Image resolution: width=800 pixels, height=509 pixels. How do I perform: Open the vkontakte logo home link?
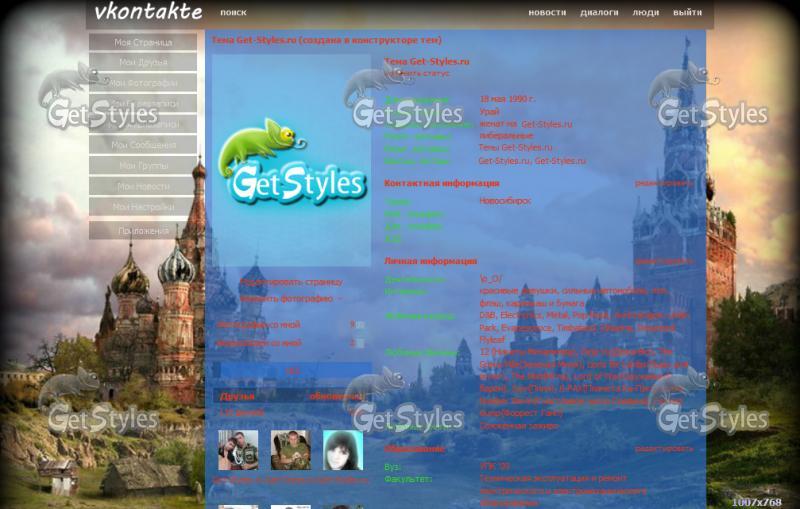tap(148, 12)
